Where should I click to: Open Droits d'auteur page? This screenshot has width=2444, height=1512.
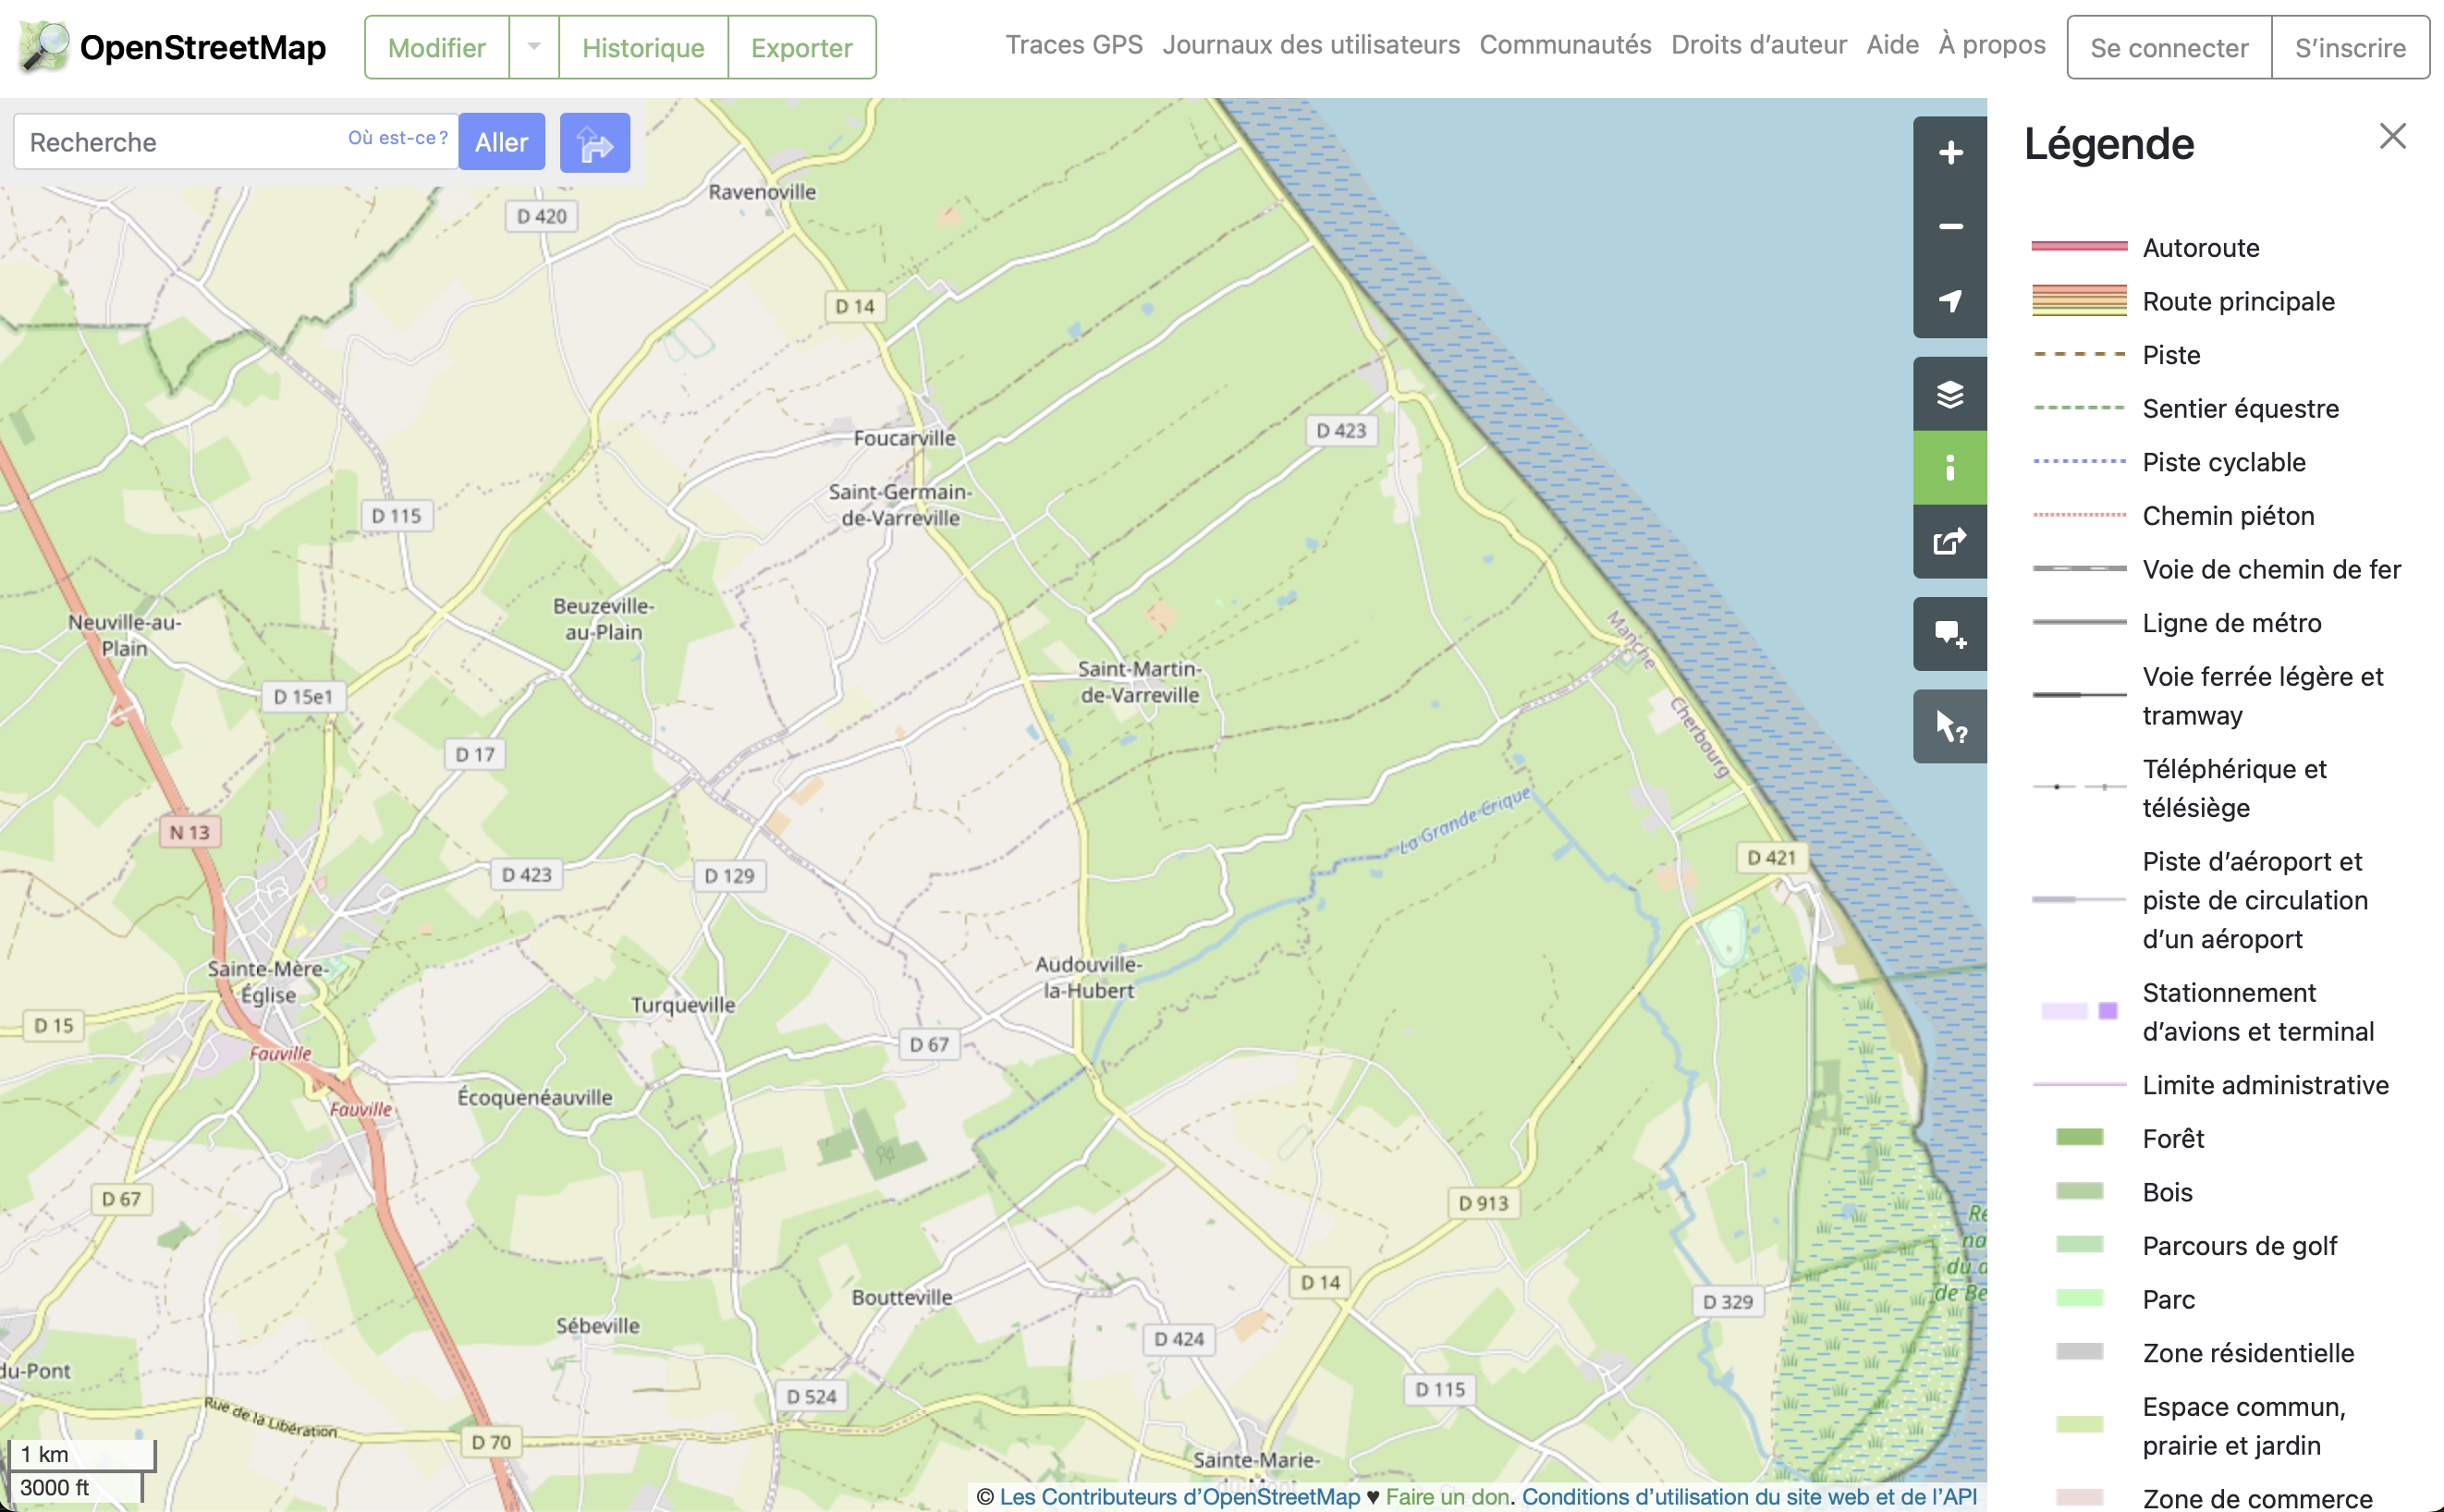1759,45
